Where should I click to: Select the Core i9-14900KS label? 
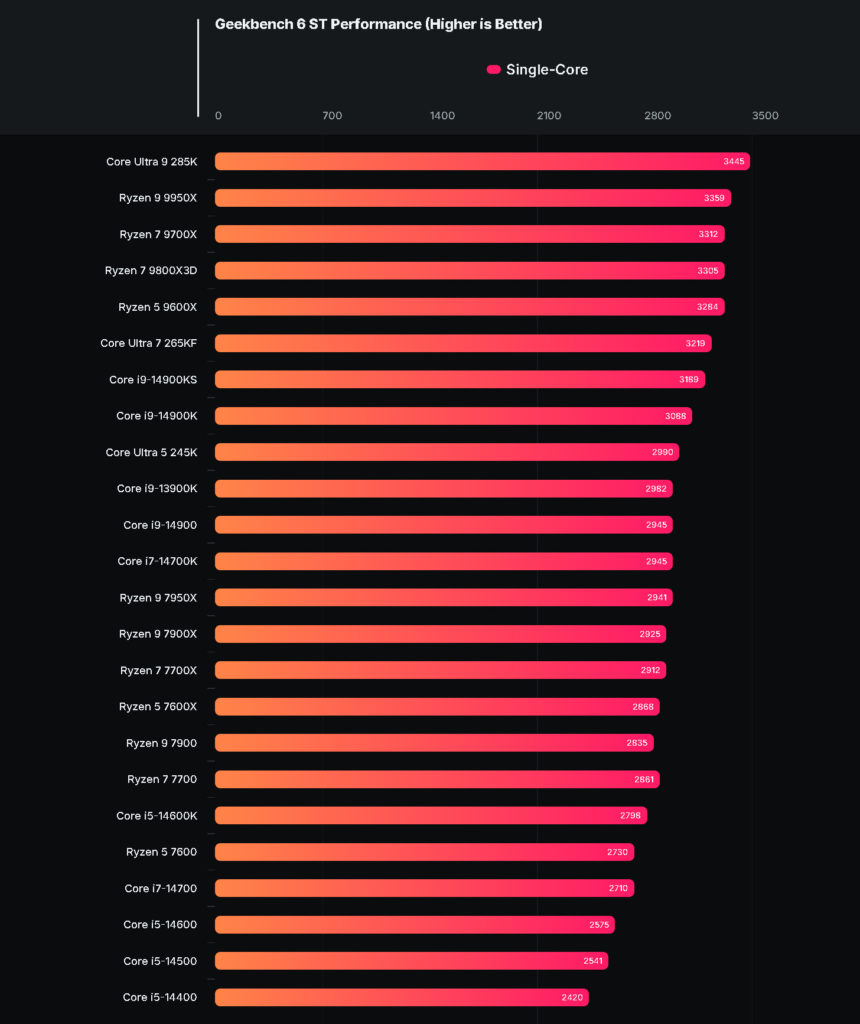tap(153, 379)
